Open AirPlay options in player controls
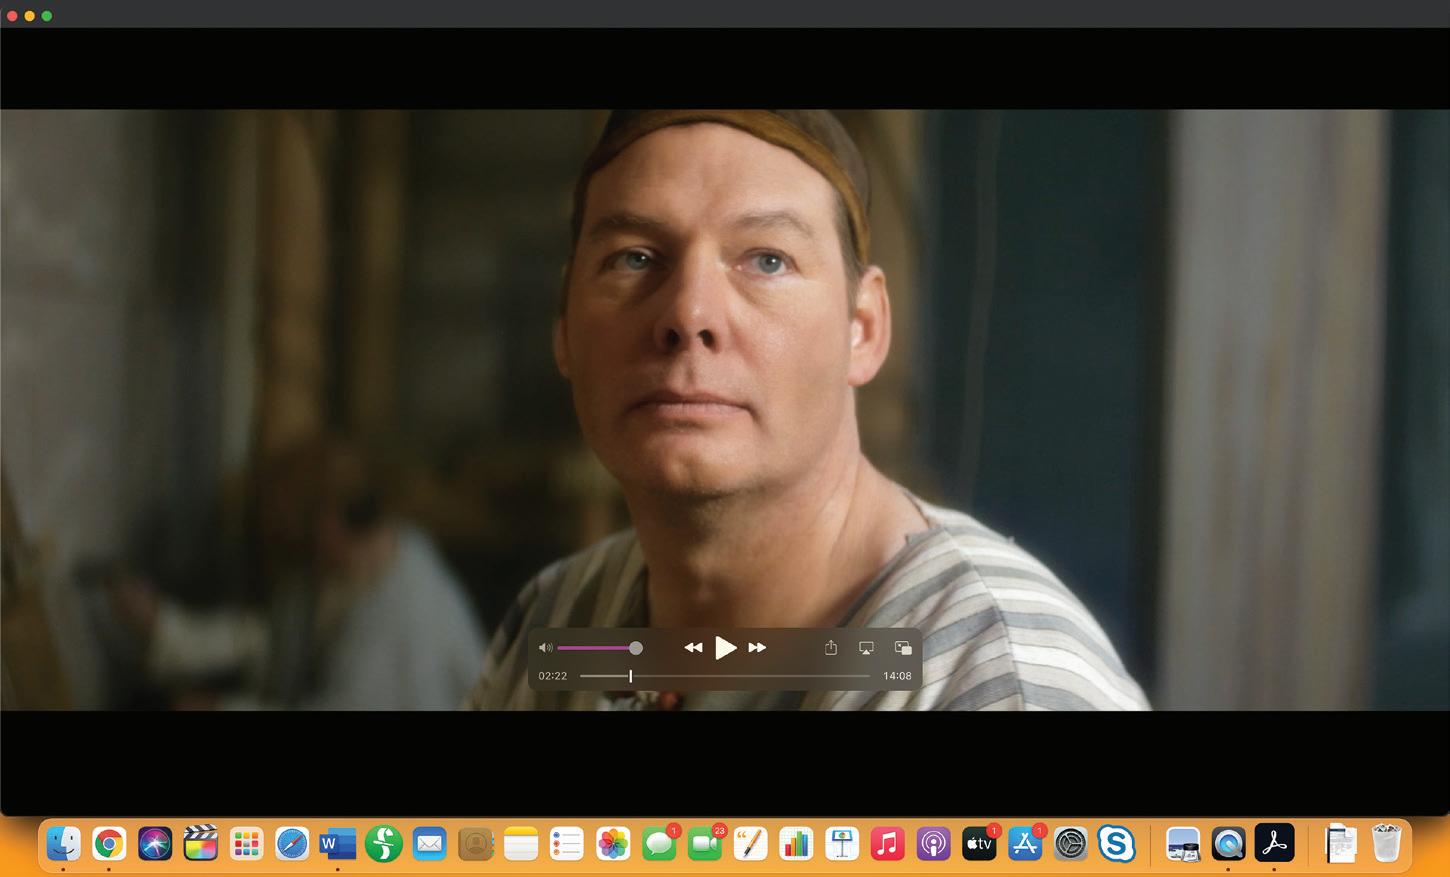 866,648
